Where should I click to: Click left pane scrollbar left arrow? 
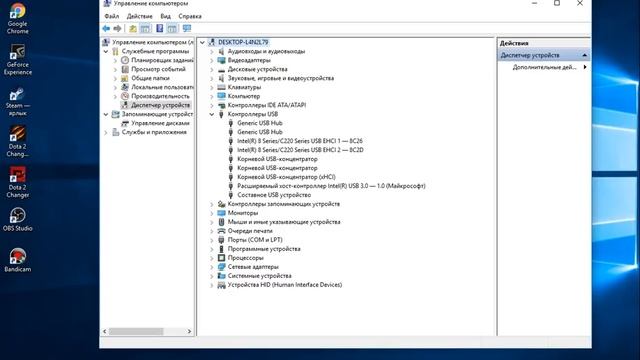pos(105,331)
